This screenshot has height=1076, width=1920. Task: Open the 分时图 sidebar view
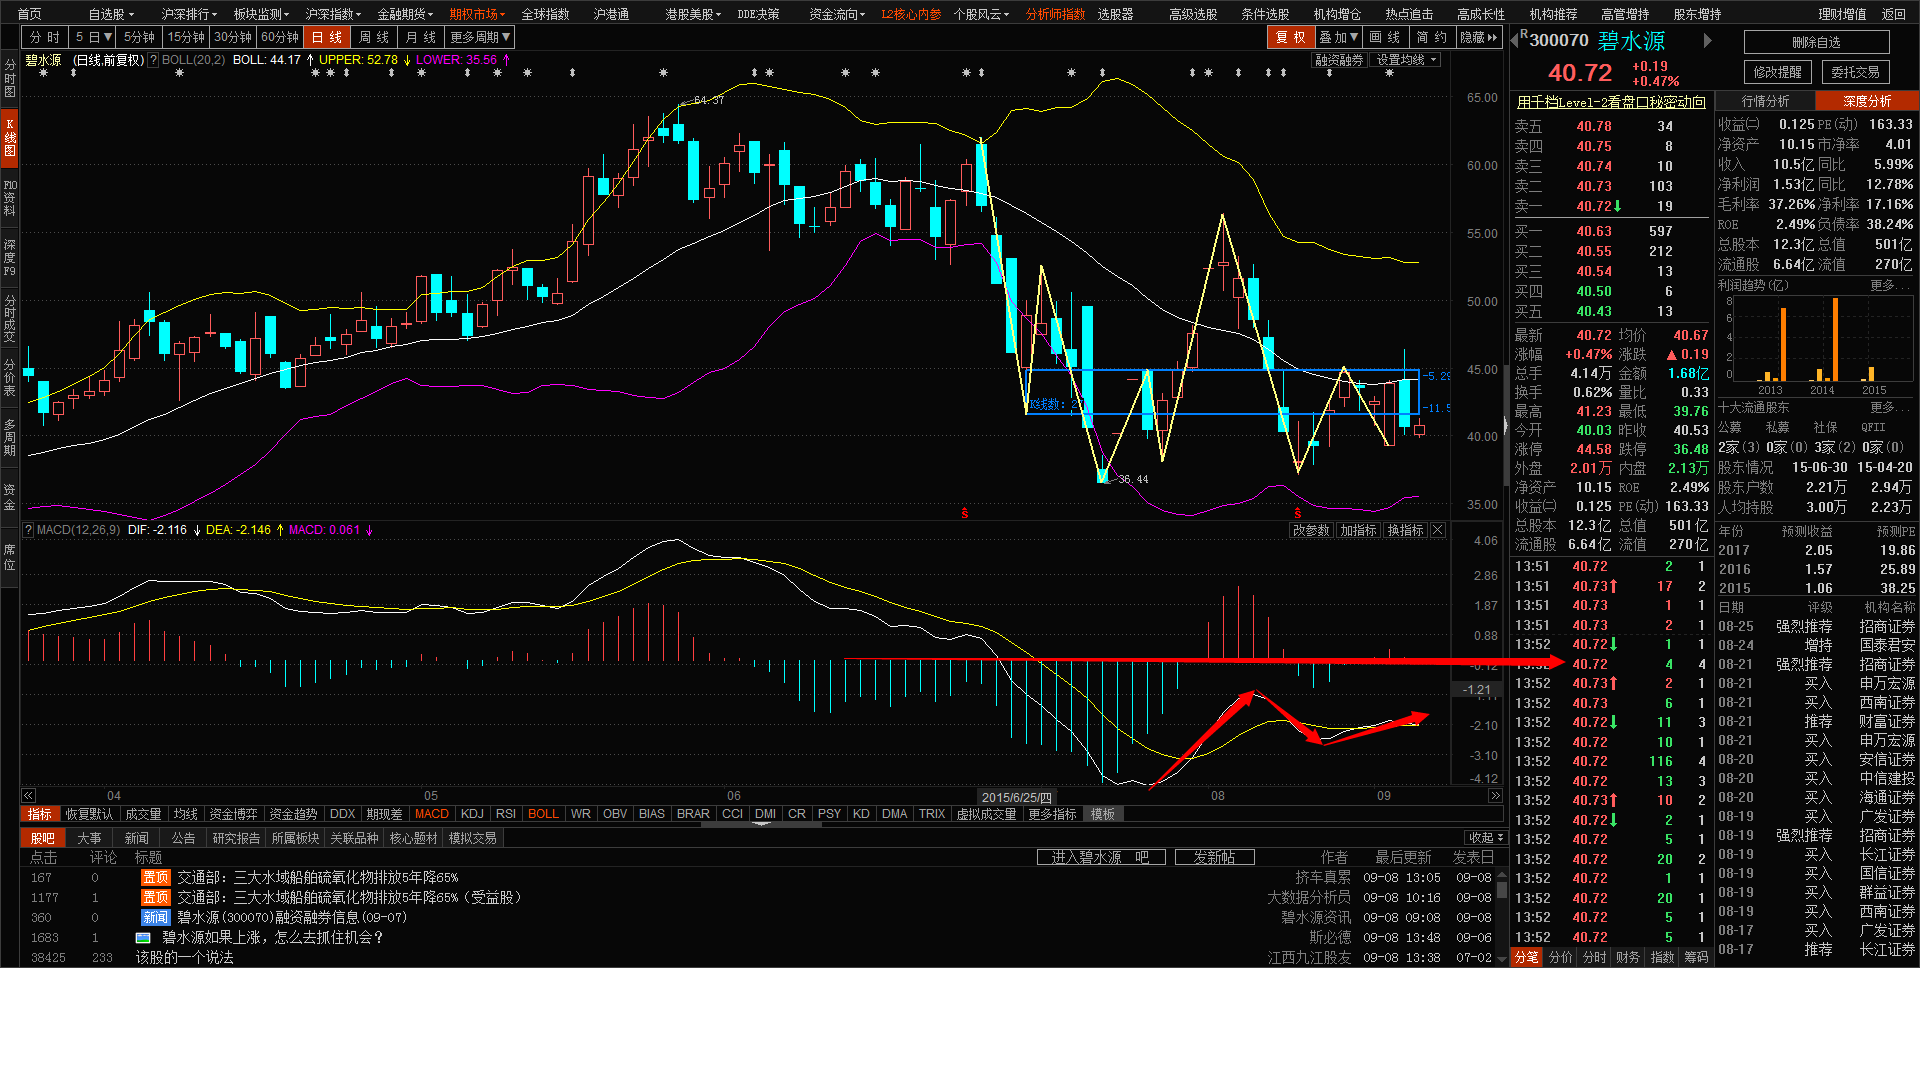(x=10, y=78)
